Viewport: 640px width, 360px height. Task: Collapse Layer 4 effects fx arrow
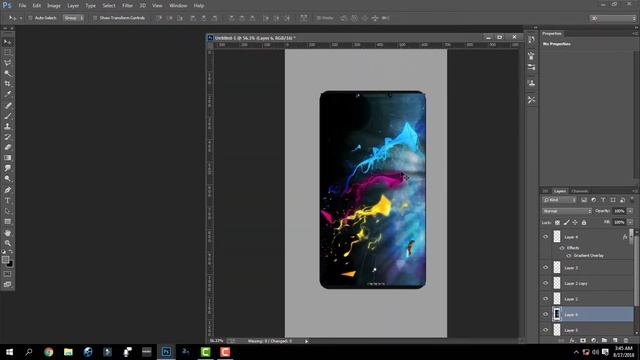point(631,237)
